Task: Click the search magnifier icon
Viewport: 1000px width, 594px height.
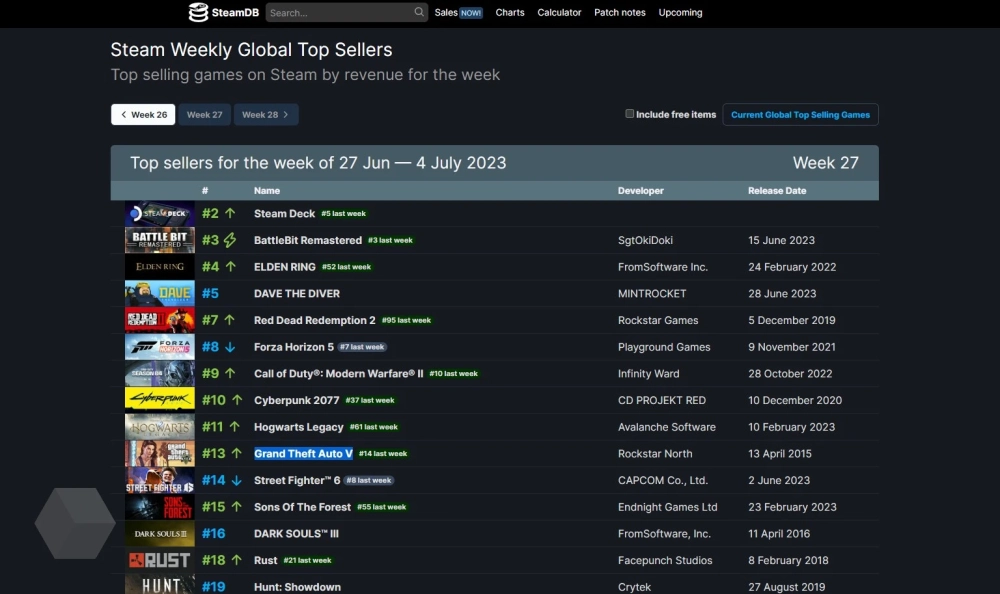Action: coord(419,13)
